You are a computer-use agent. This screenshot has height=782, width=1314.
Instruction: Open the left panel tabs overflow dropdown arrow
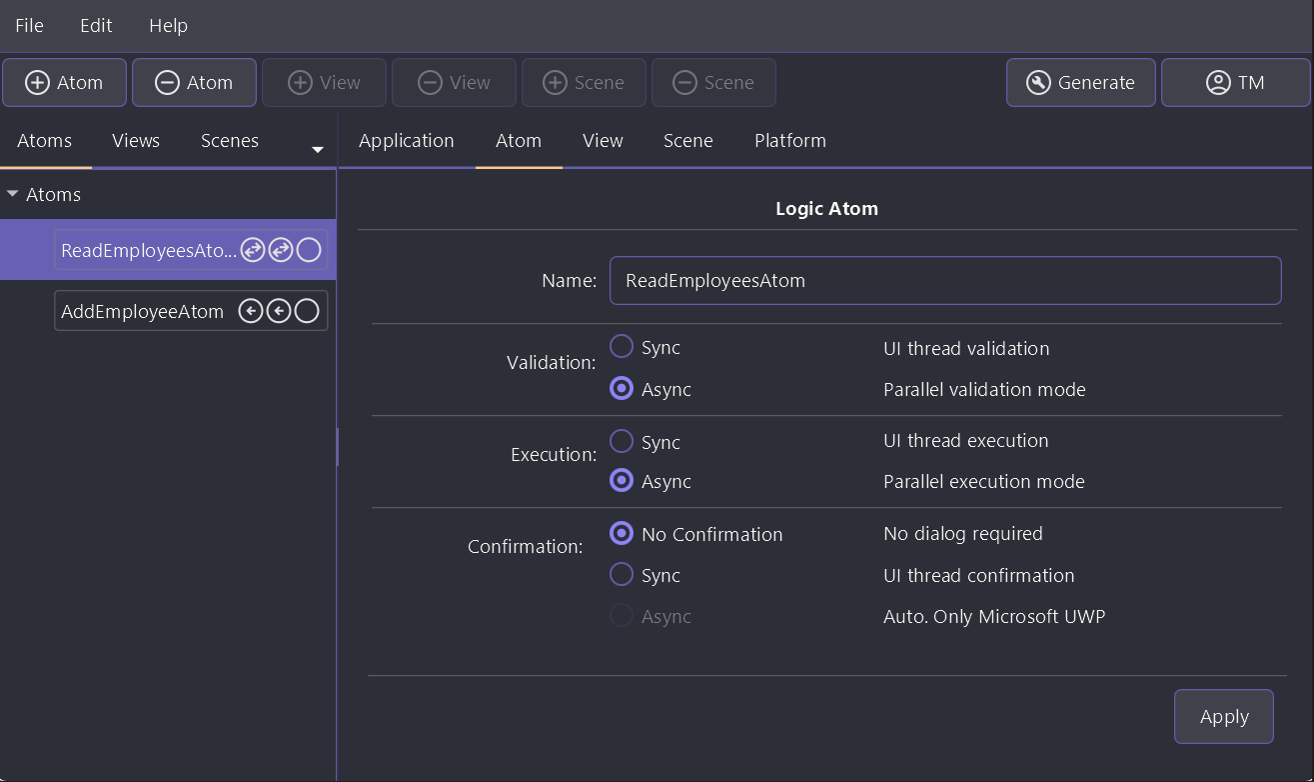pyautogui.click(x=318, y=150)
